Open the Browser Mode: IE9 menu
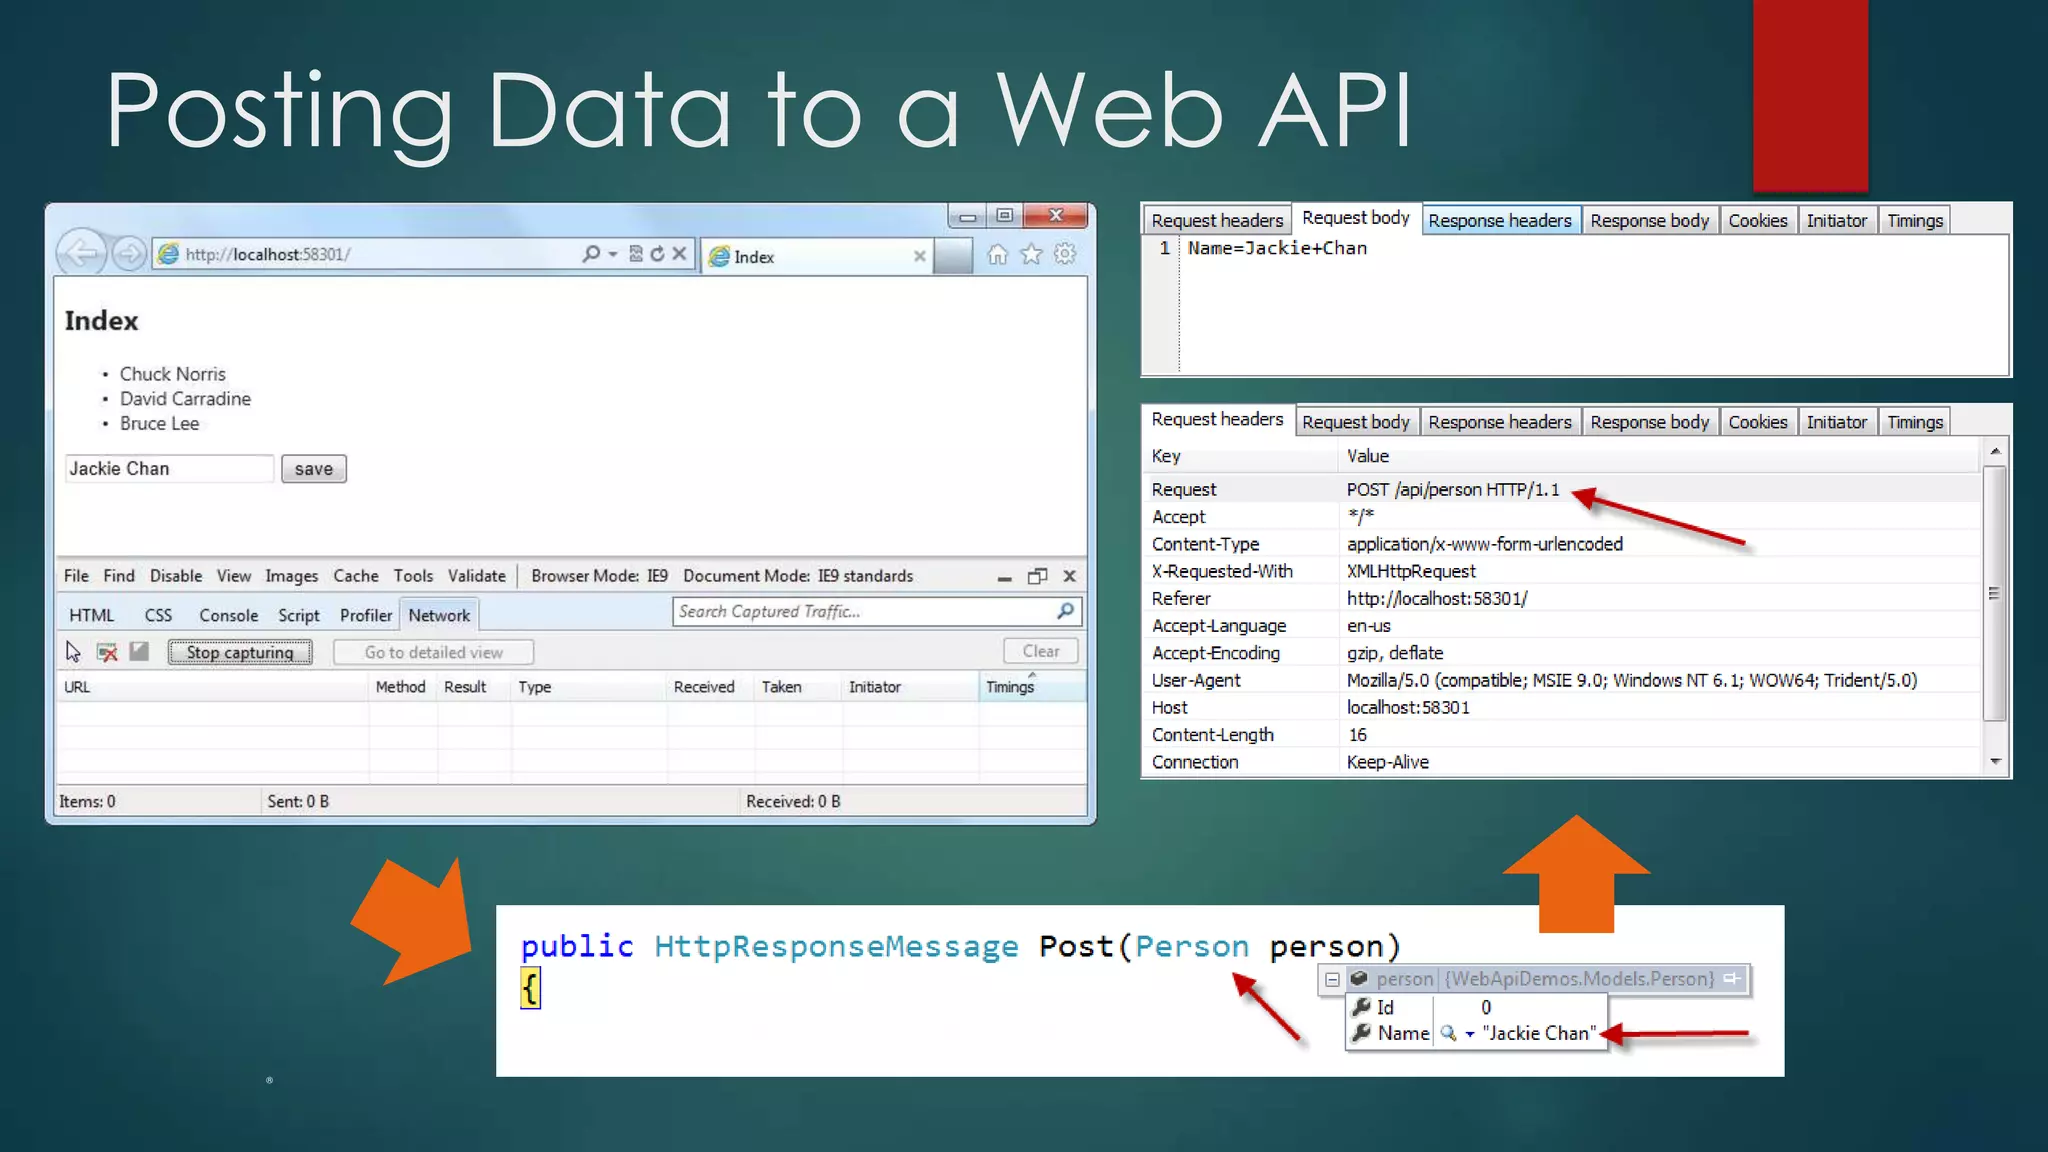 [x=599, y=576]
